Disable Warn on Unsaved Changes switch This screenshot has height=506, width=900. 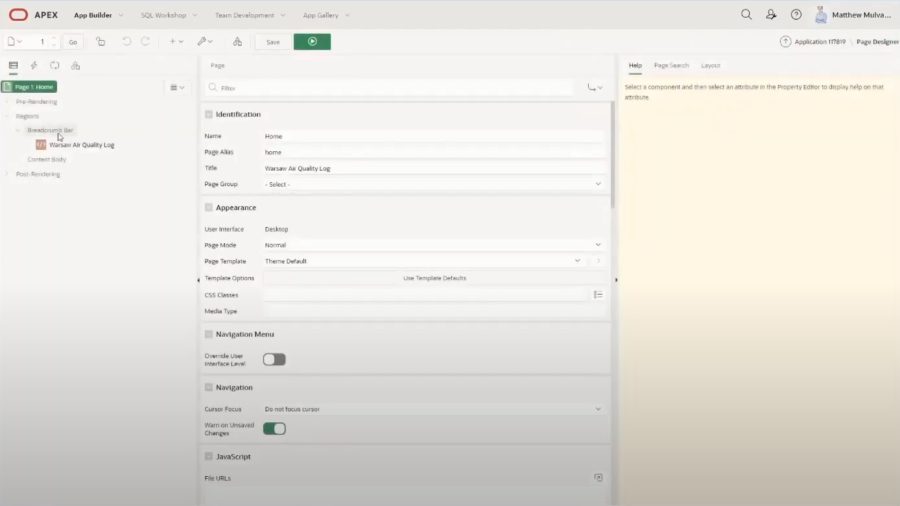[x=274, y=429]
